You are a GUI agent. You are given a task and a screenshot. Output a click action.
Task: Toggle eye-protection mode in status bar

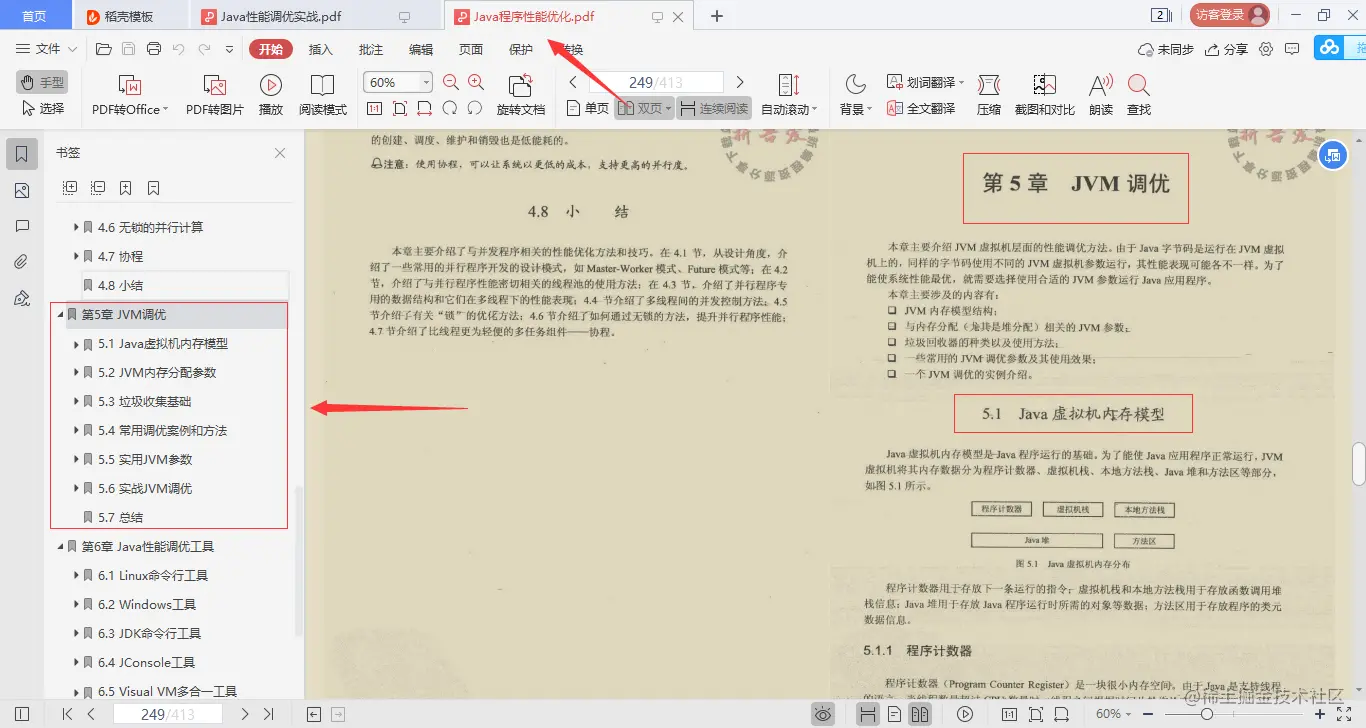click(822, 713)
